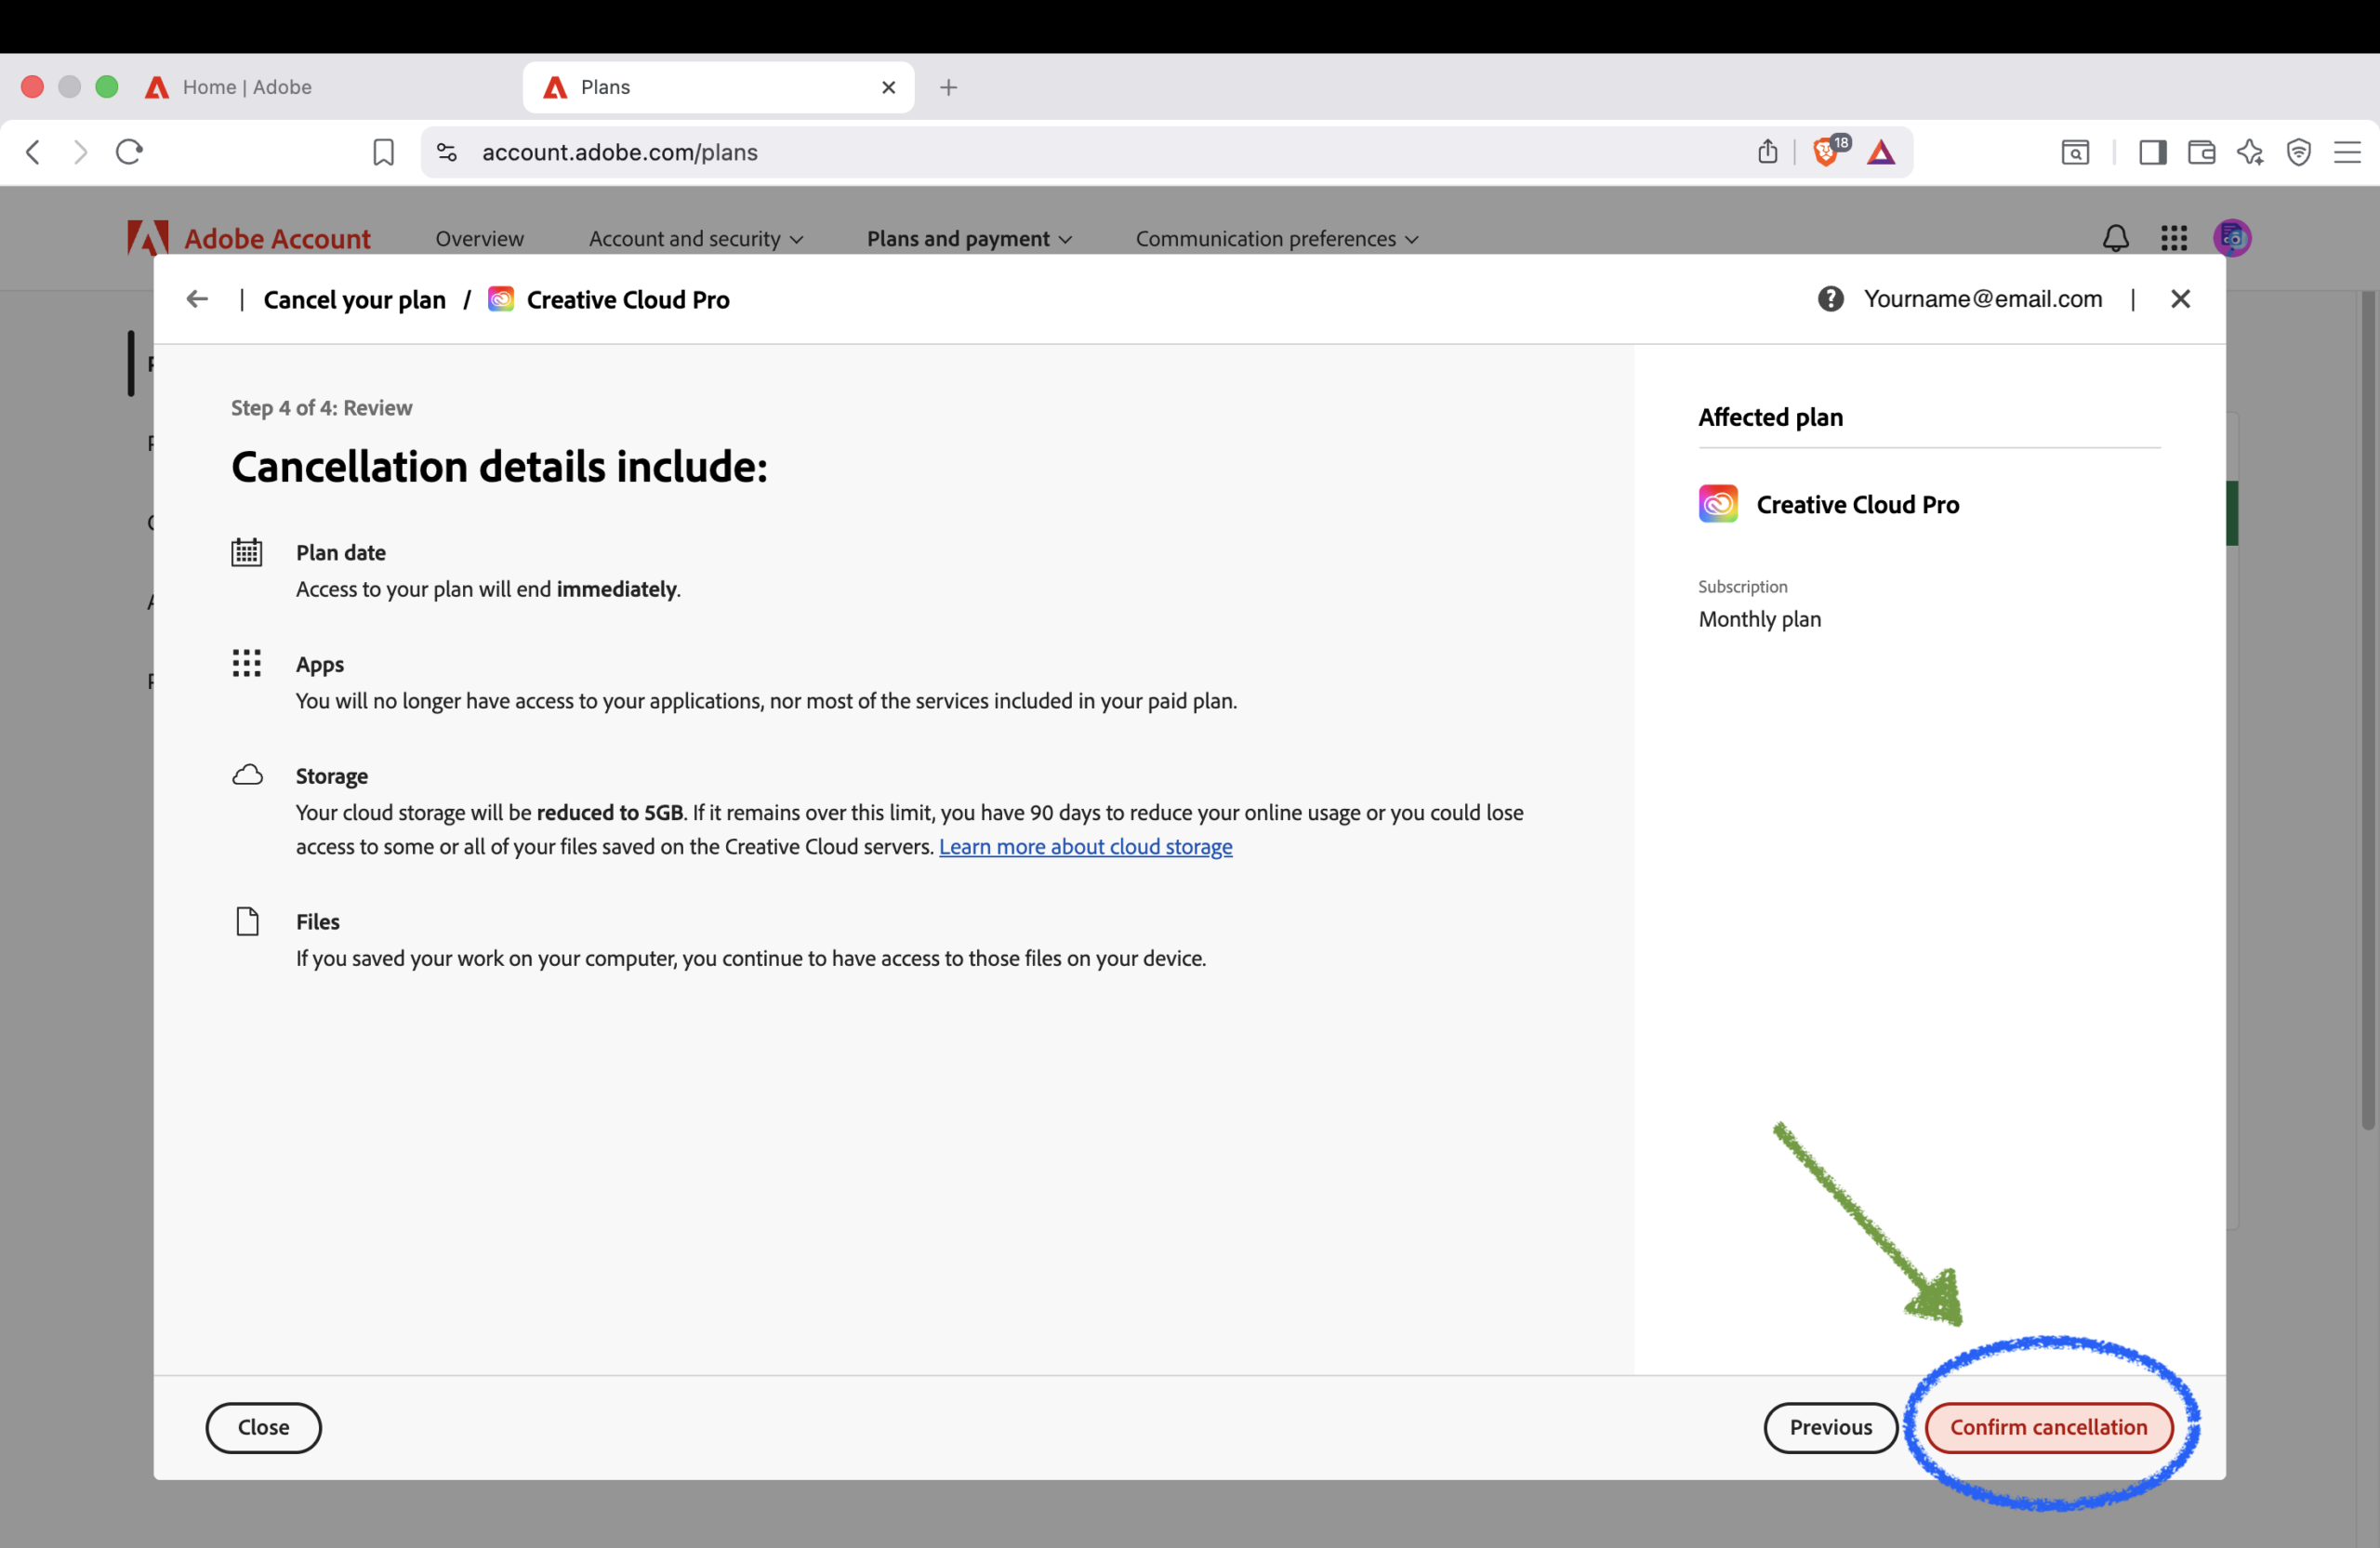Click the Plan date calendar icon
This screenshot has height=1548, width=2380.
pyautogui.click(x=247, y=552)
